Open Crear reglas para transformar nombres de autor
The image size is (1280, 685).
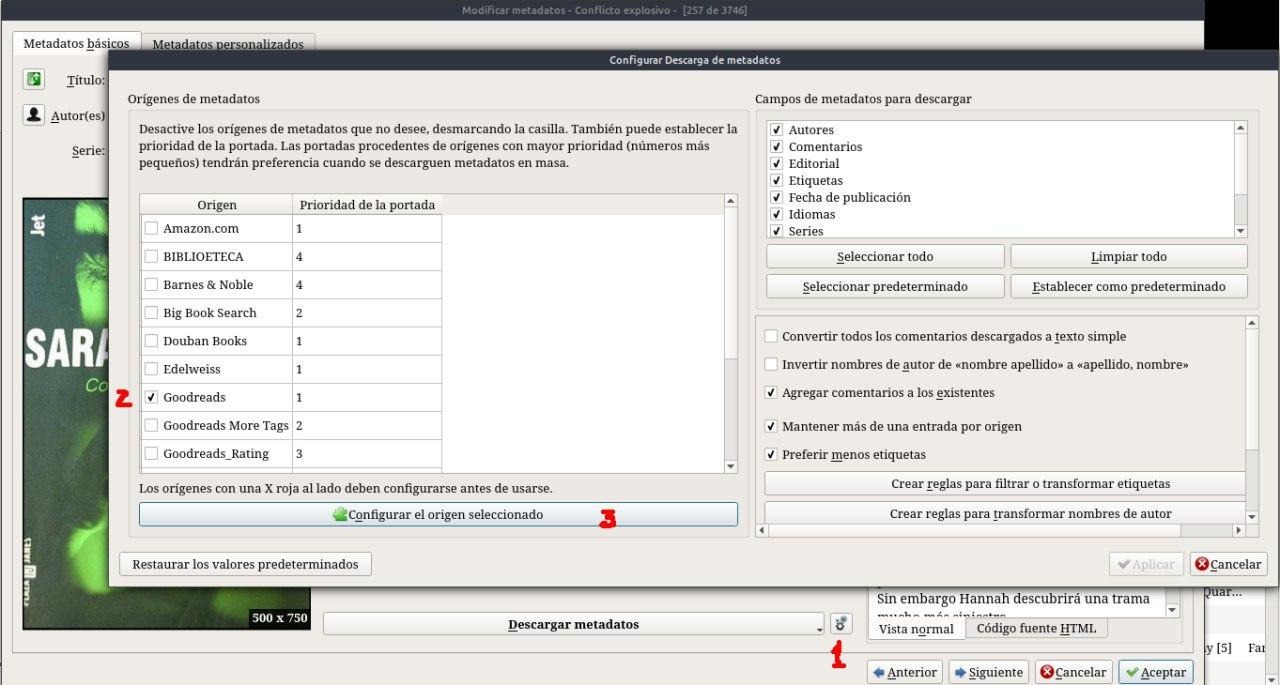click(1005, 513)
